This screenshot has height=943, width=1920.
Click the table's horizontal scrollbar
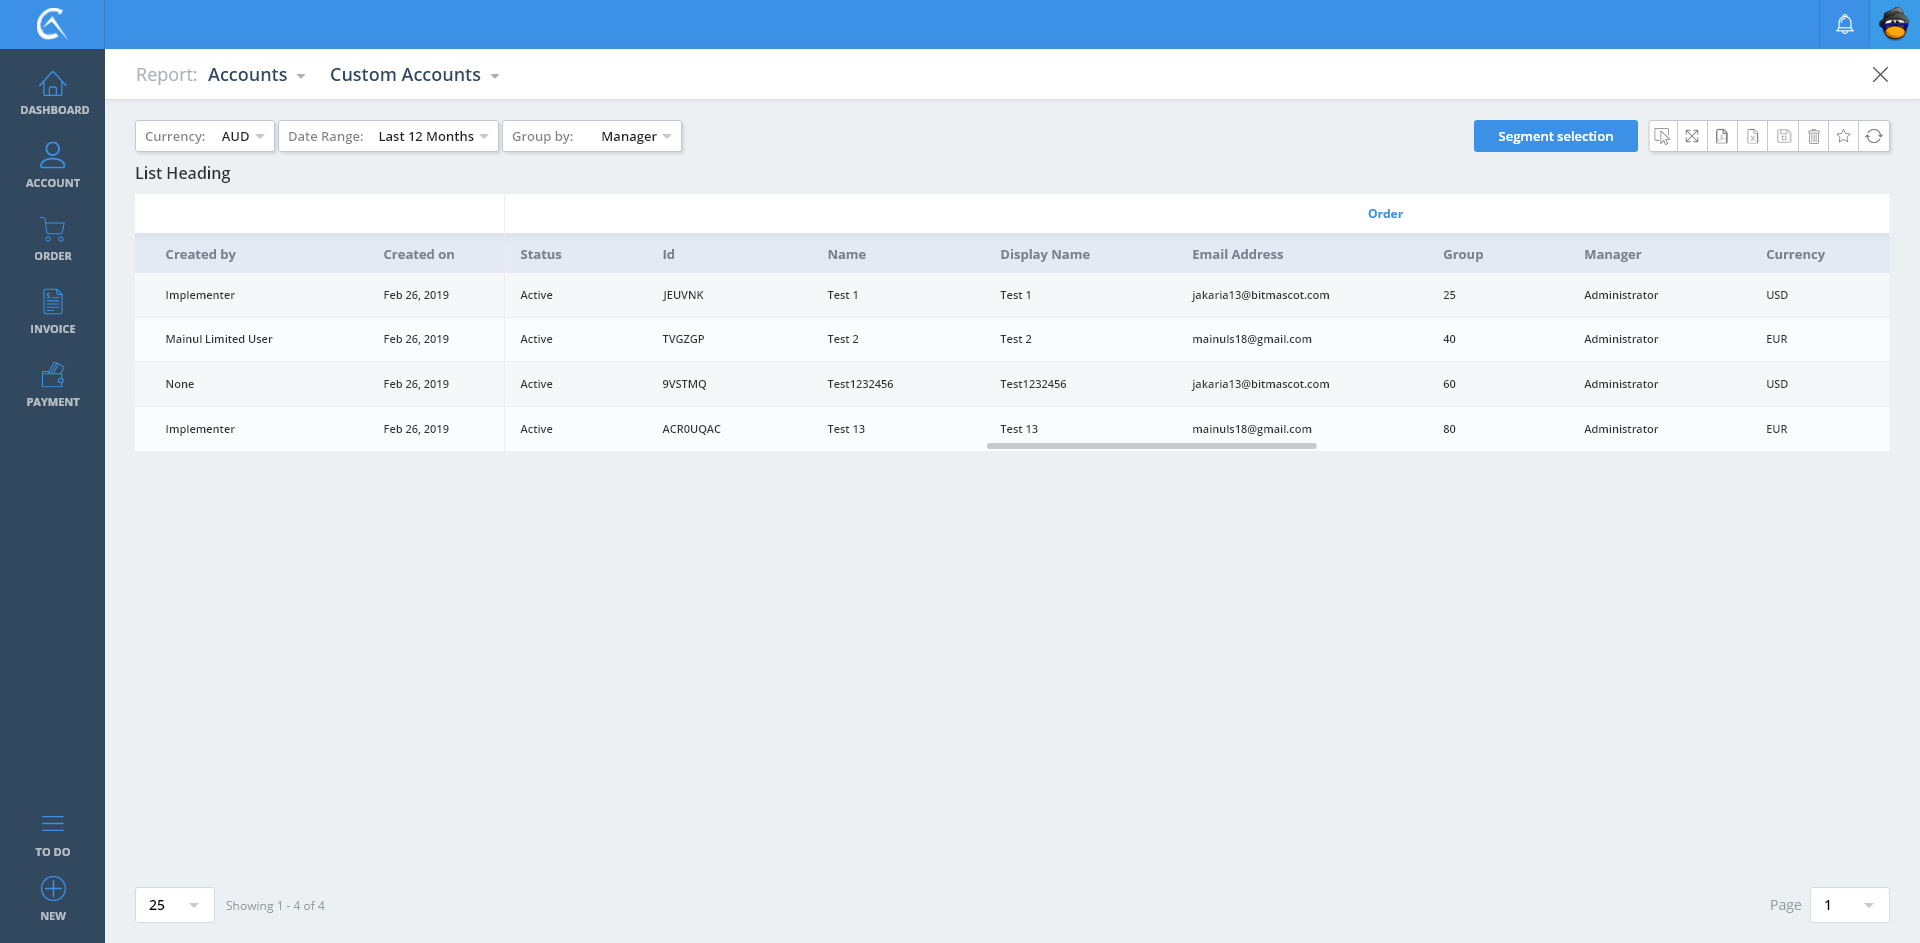click(x=1151, y=446)
